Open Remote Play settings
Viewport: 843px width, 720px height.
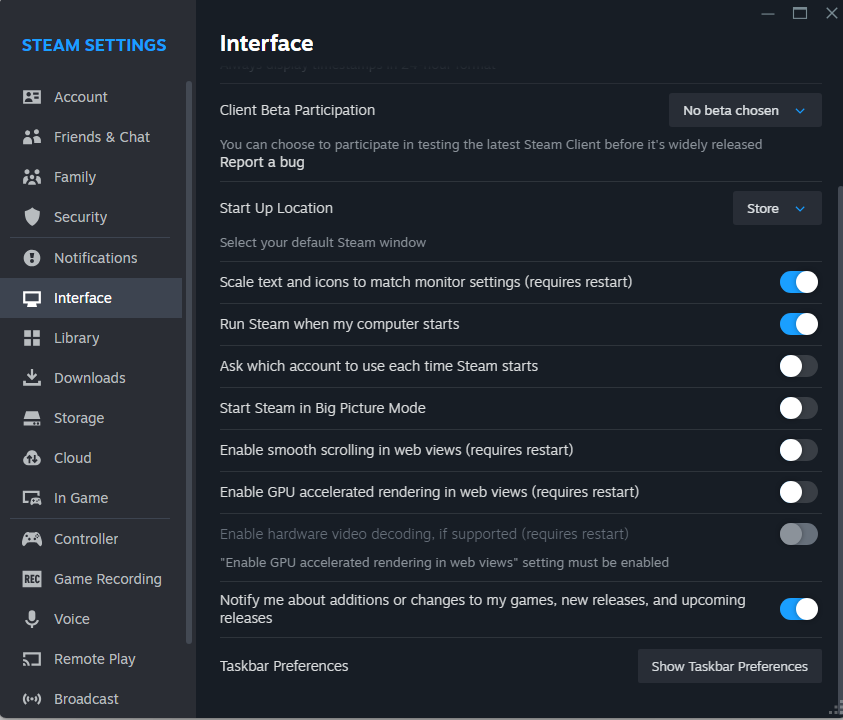coord(91,659)
